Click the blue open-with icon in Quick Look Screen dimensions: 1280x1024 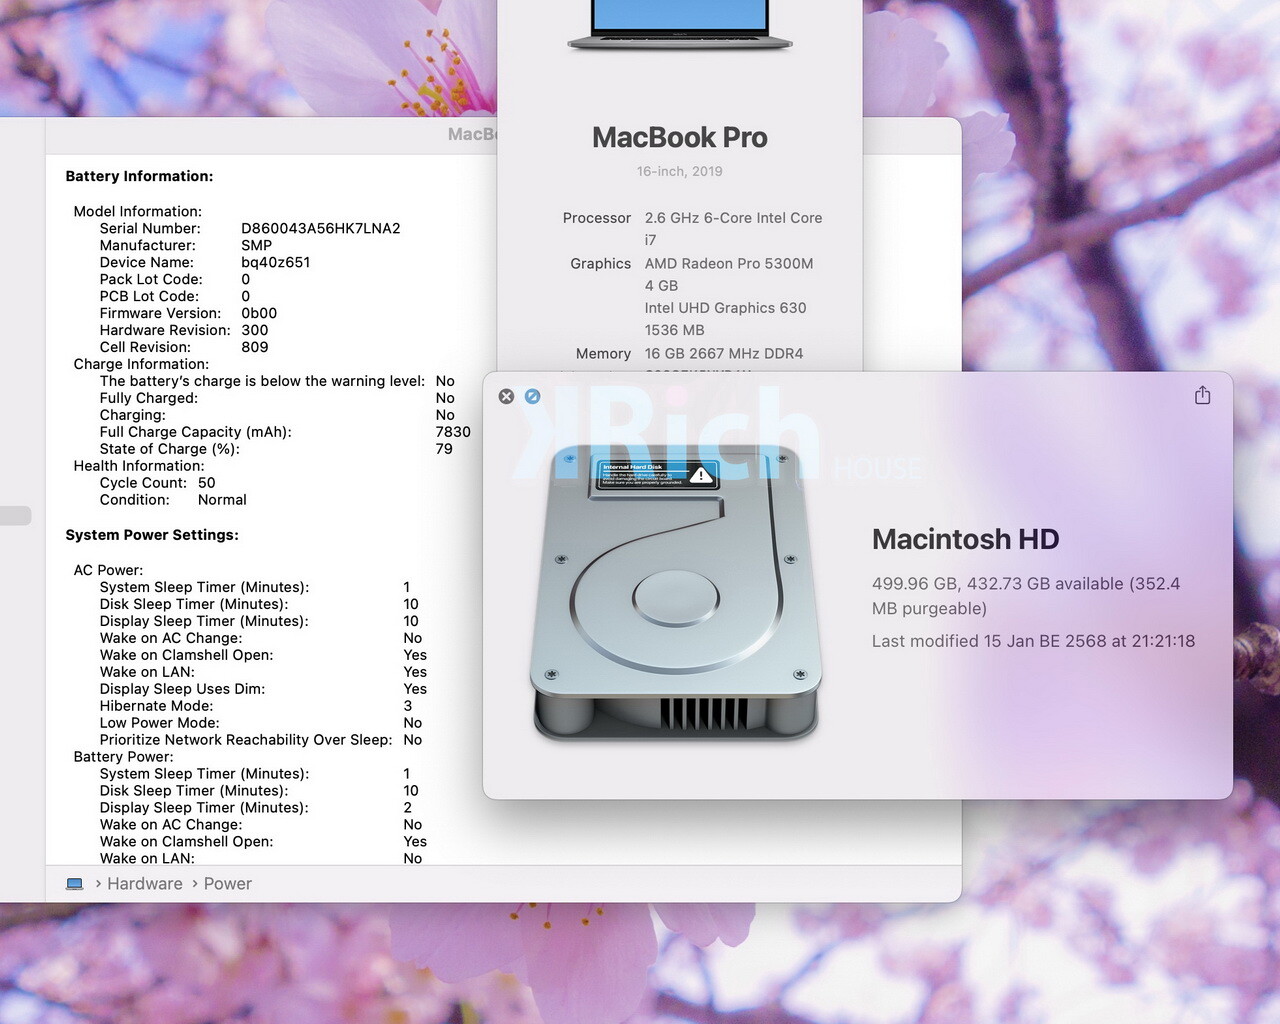[x=533, y=396]
